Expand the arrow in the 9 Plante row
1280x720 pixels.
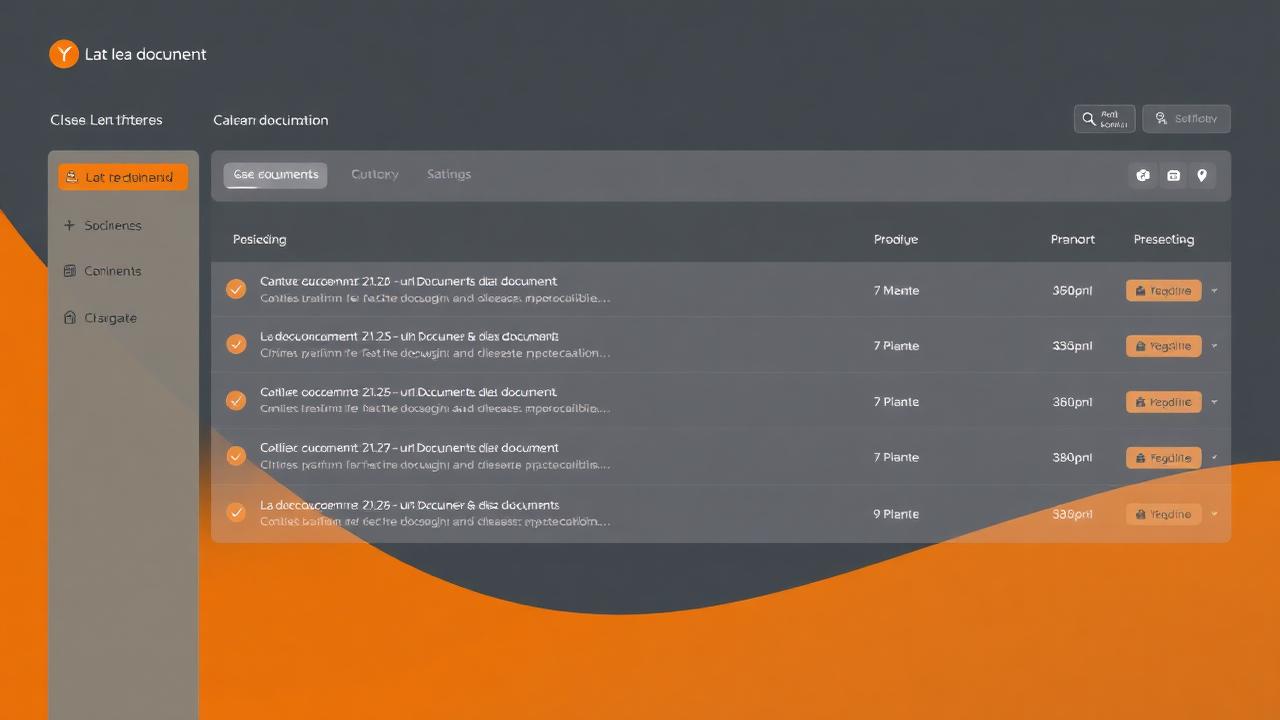pyautogui.click(x=1214, y=514)
